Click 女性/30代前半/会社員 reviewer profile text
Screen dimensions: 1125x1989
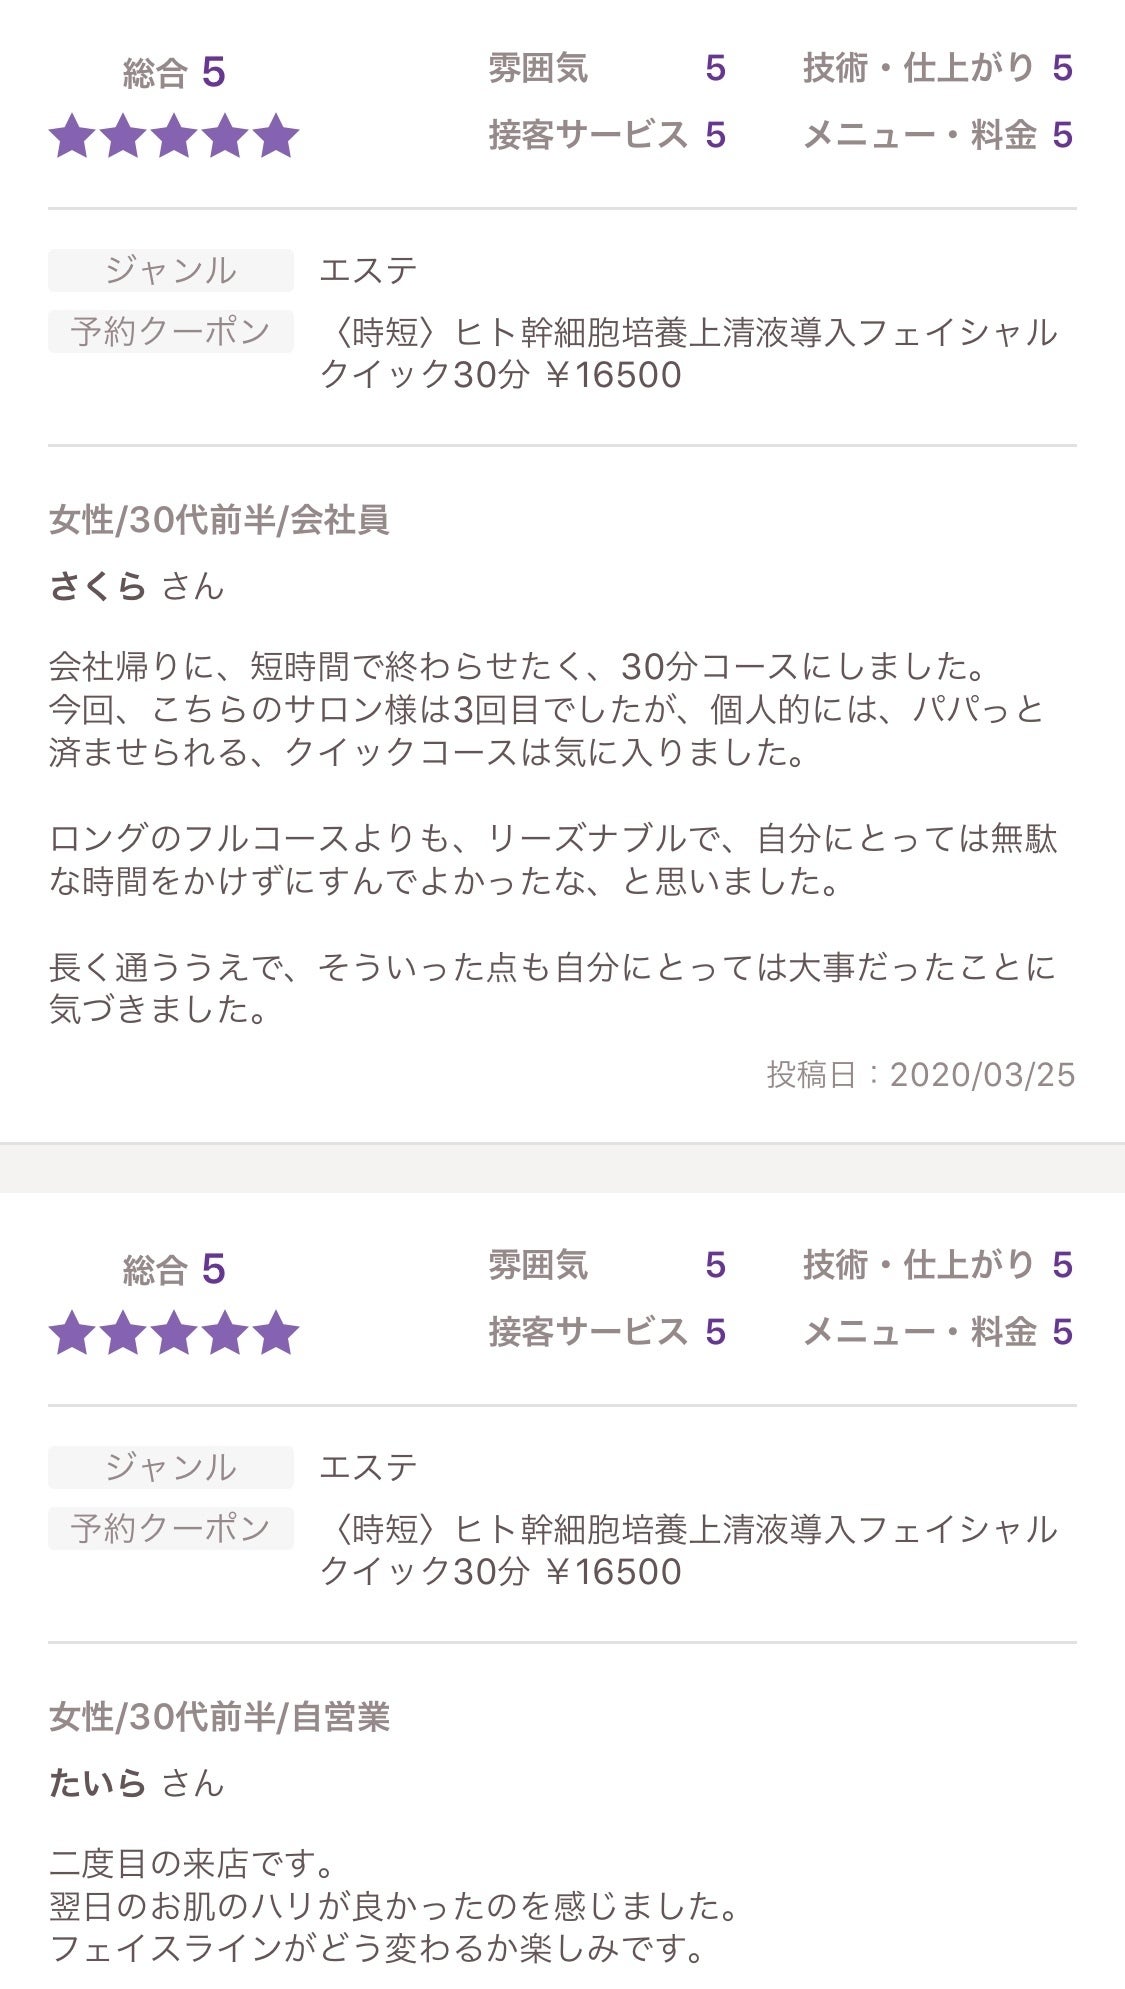point(219,520)
